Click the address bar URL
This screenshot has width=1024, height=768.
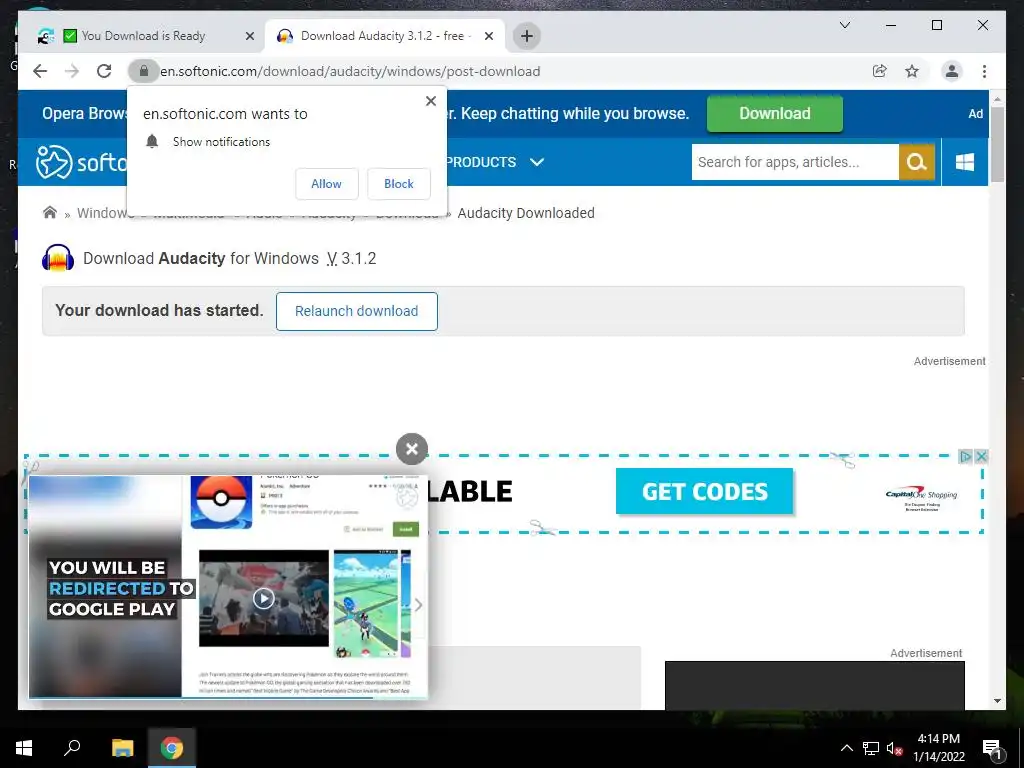click(x=350, y=71)
